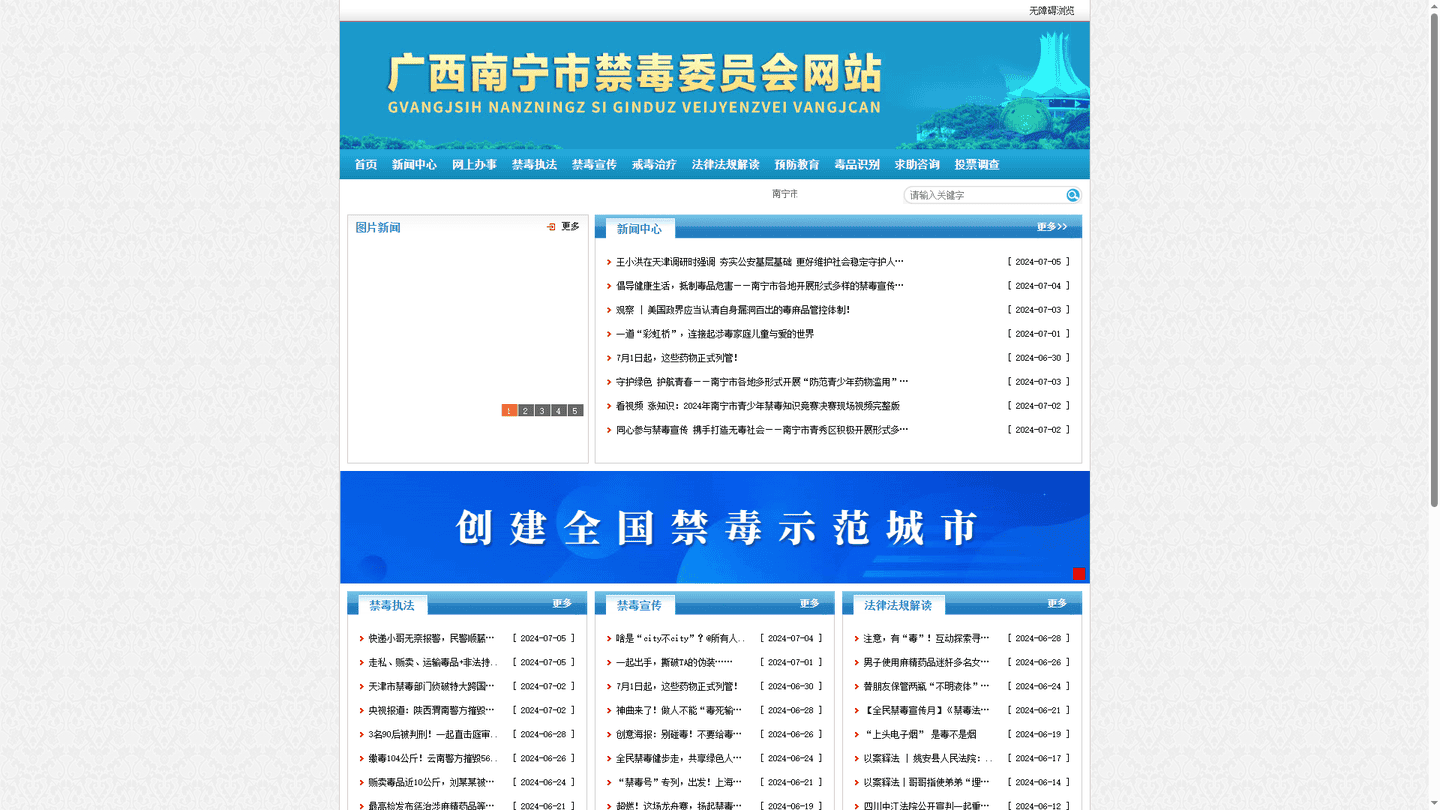The width and height of the screenshot is (1440, 810).
Task: Open the 戒毒治疗 menu item
Action: pyautogui.click(x=654, y=165)
